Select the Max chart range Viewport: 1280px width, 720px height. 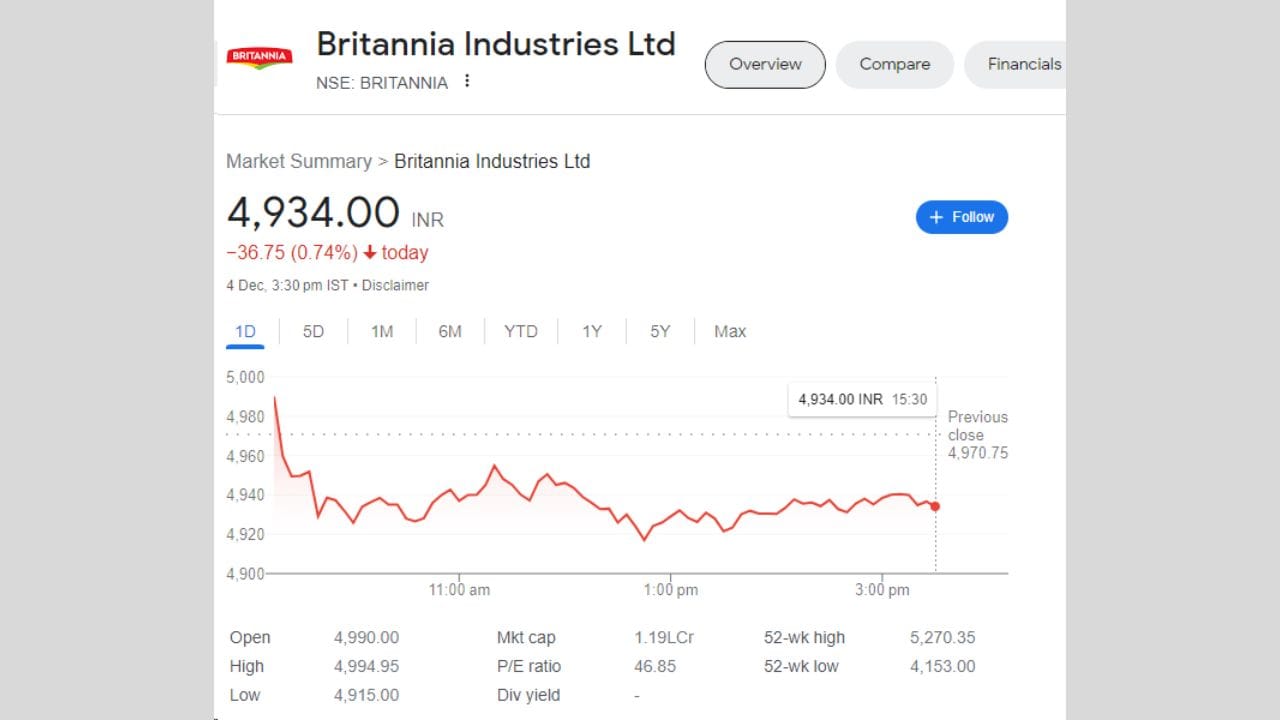[729, 331]
